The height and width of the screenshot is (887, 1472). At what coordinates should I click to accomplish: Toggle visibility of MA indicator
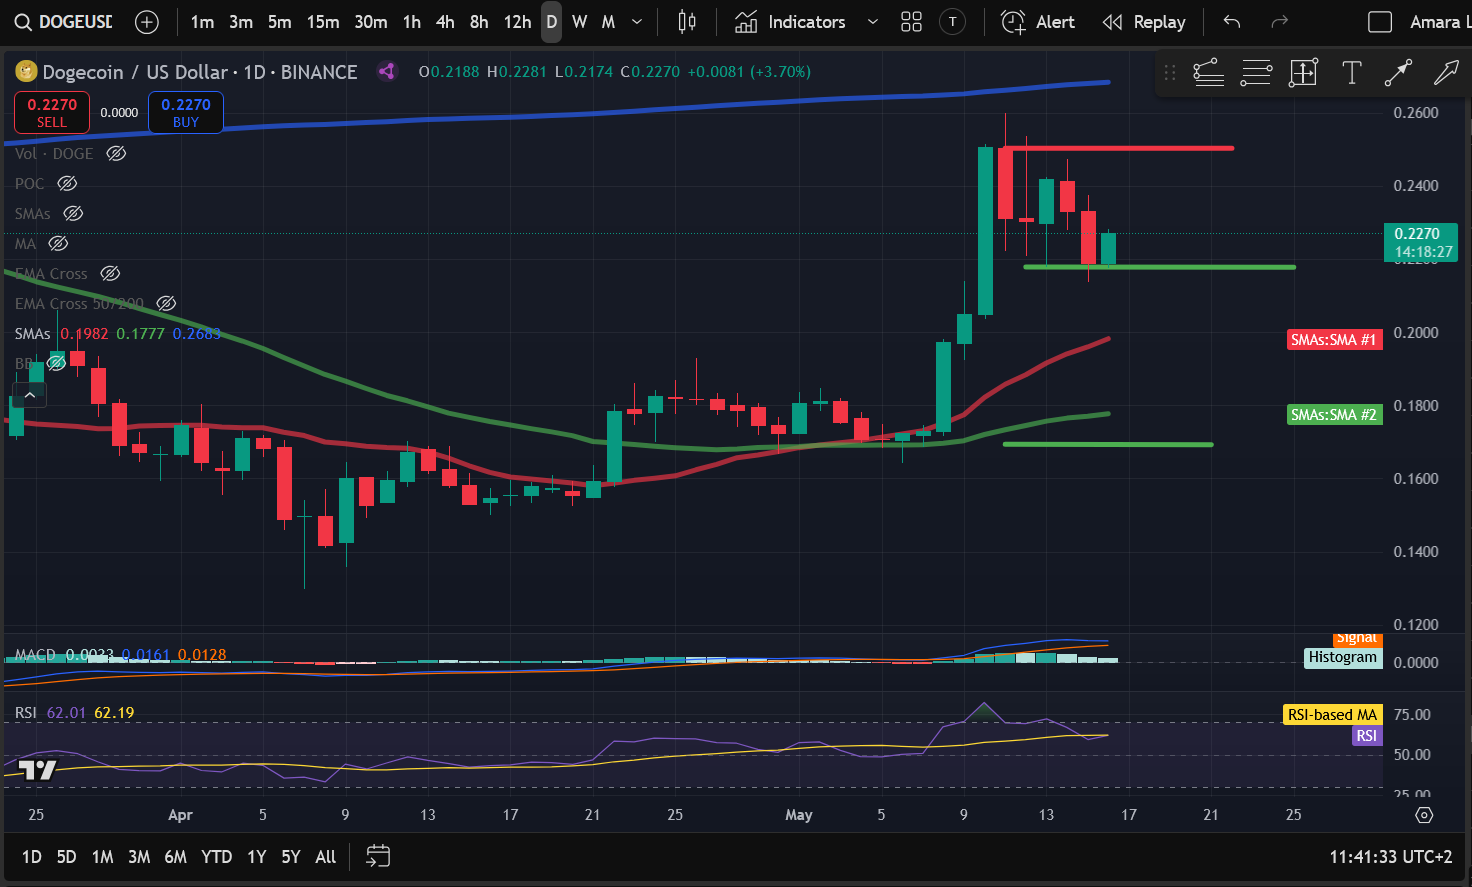coord(58,243)
